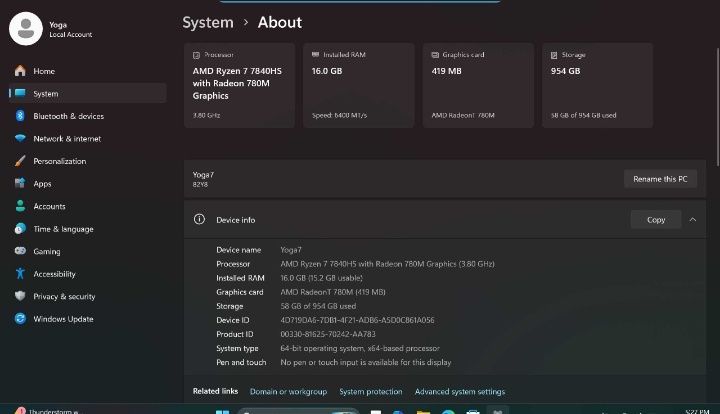Open Time & language clock icon
The height and width of the screenshot is (414, 720).
pos(20,228)
